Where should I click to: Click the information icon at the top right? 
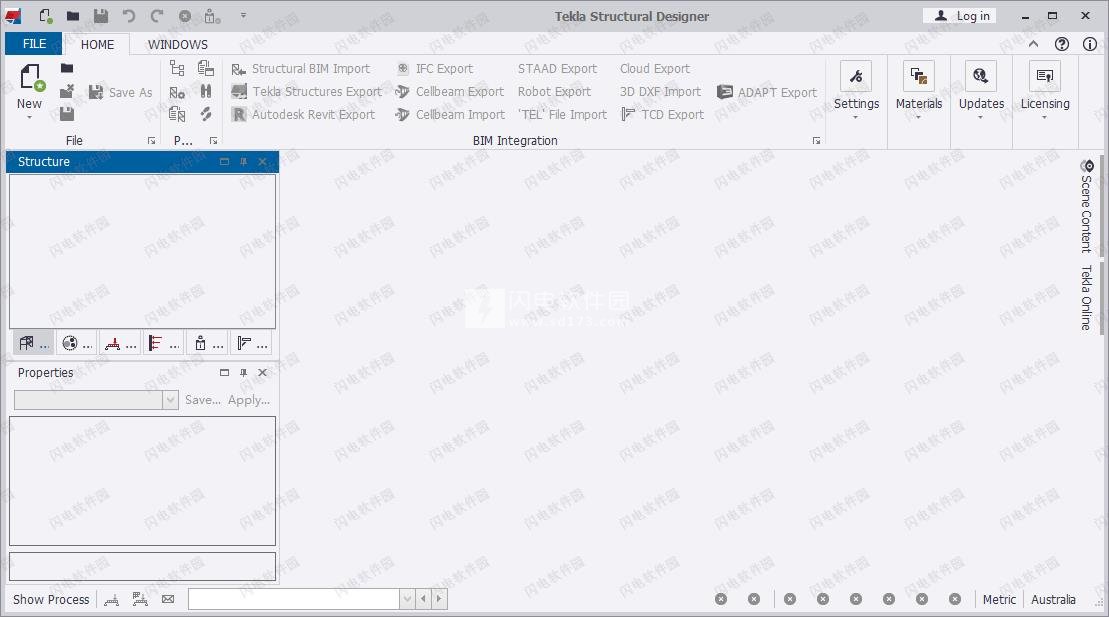point(1090,44)
